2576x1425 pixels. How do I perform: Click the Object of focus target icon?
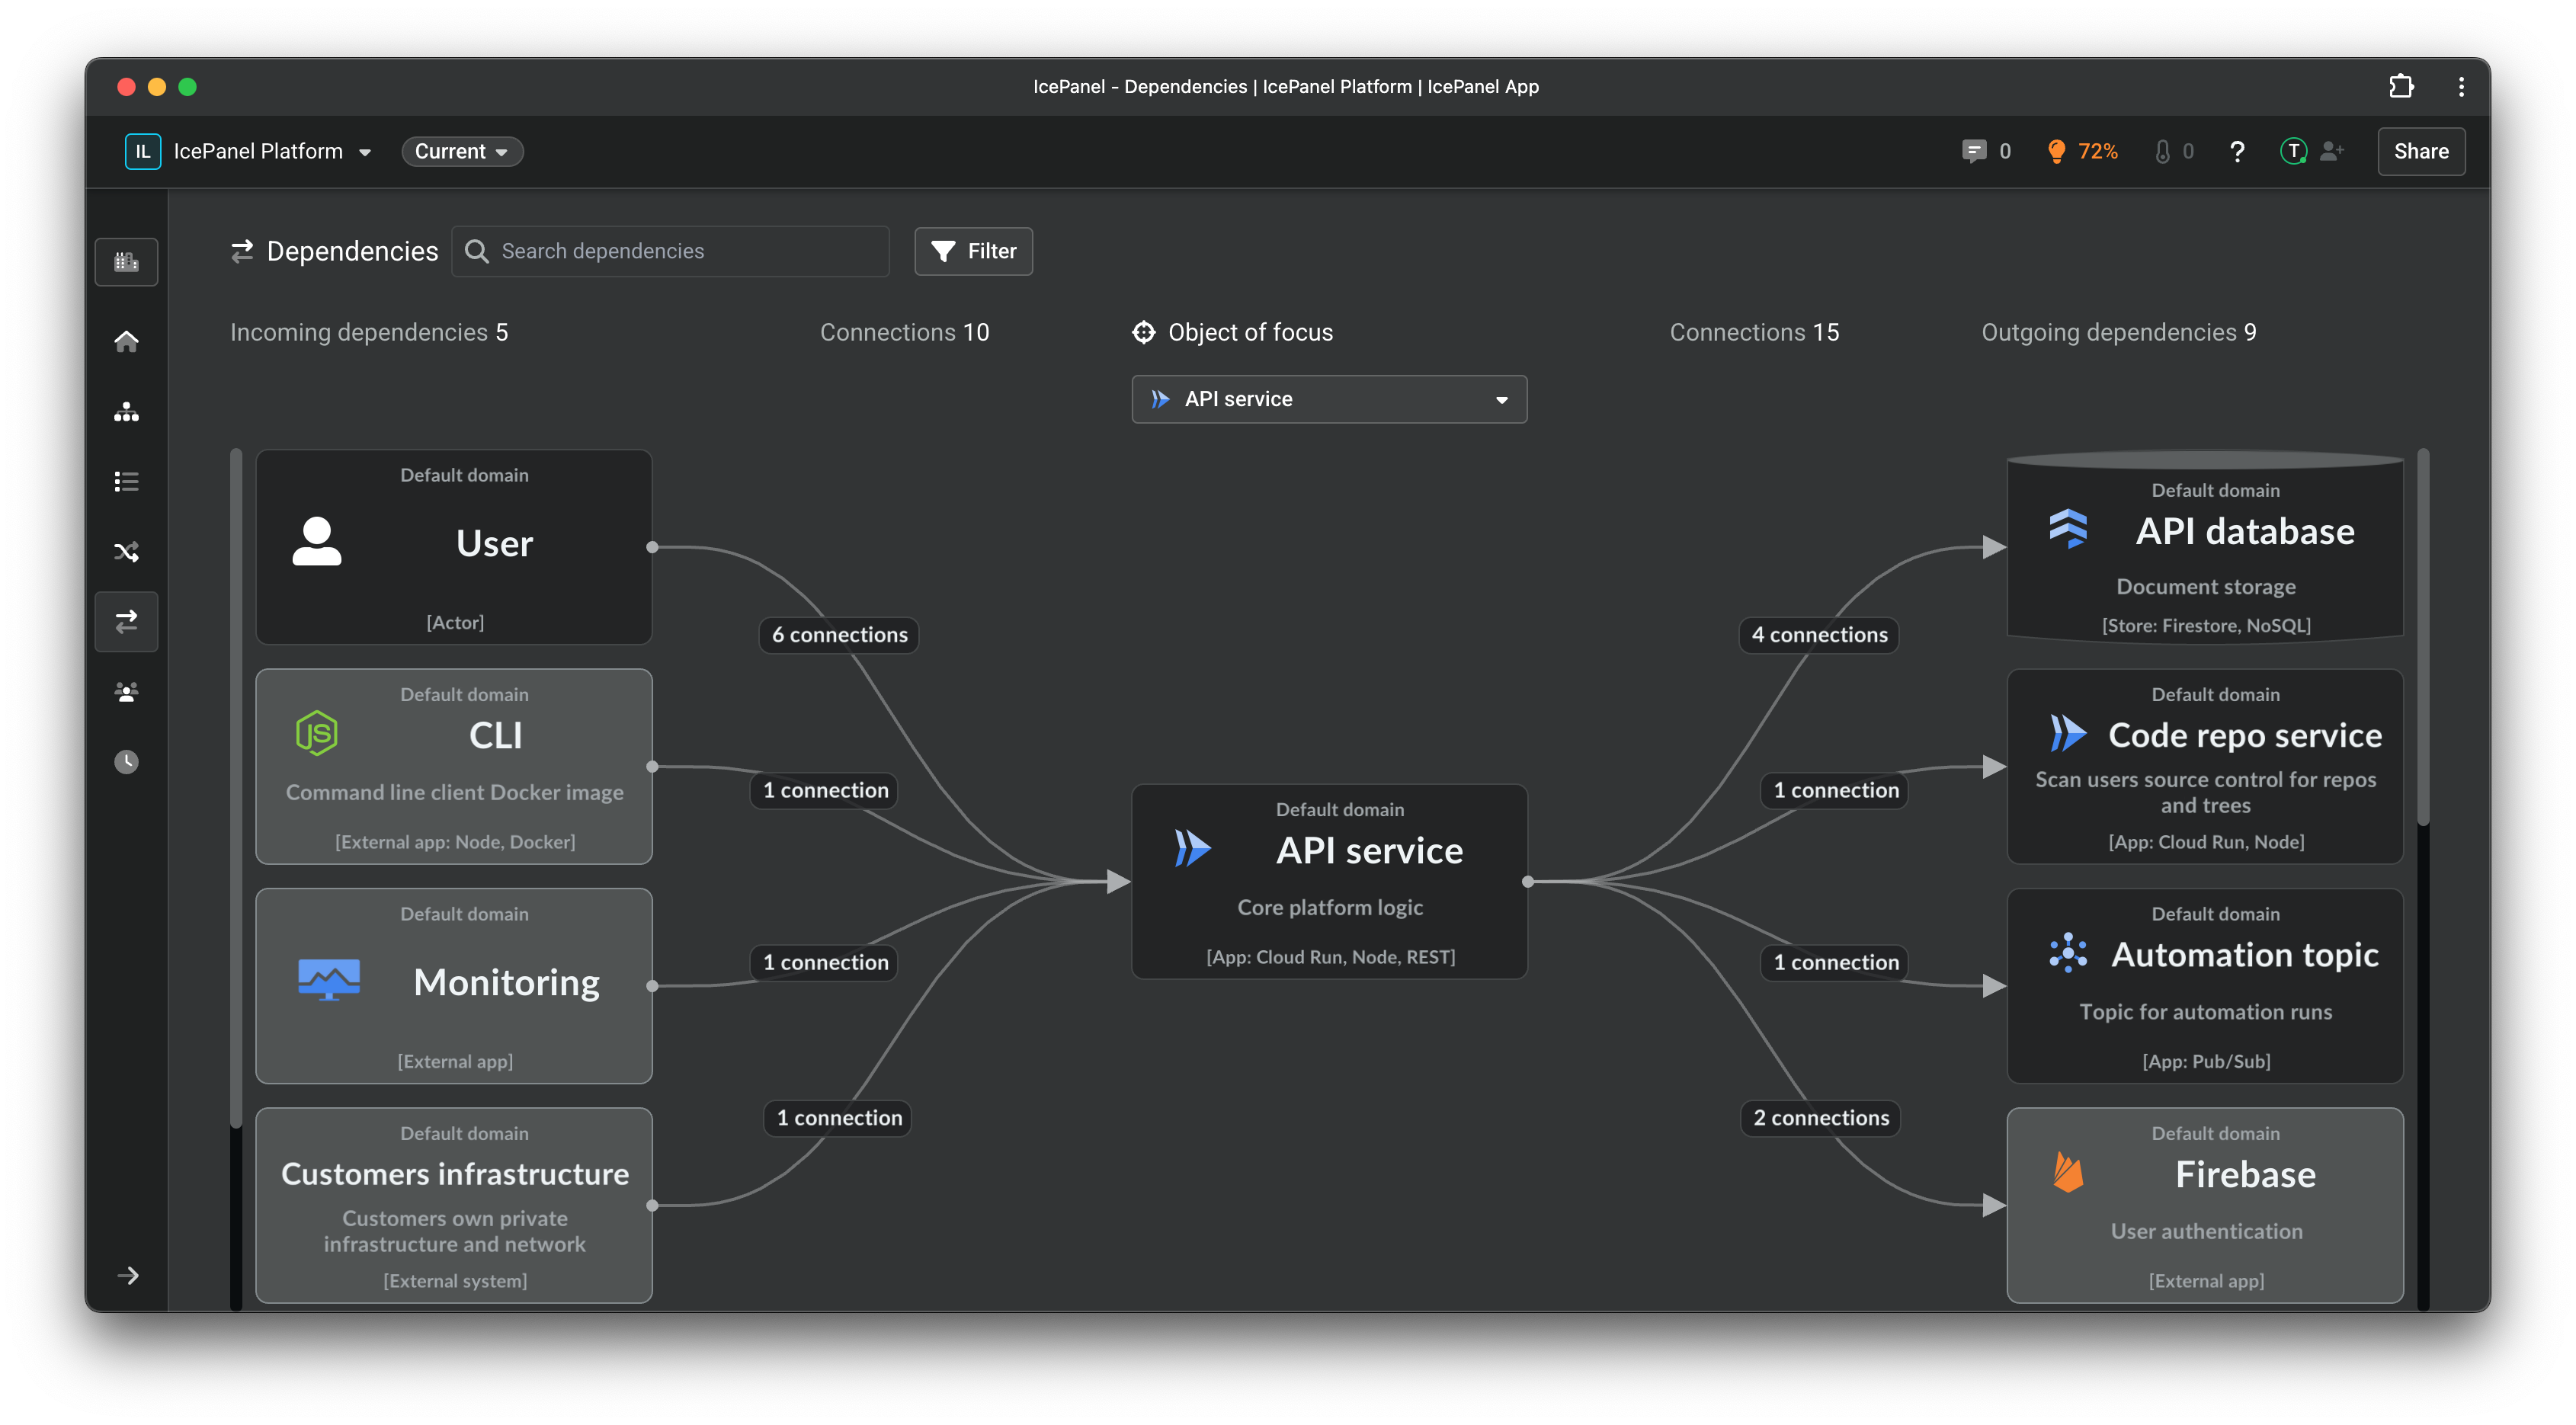1143,332
